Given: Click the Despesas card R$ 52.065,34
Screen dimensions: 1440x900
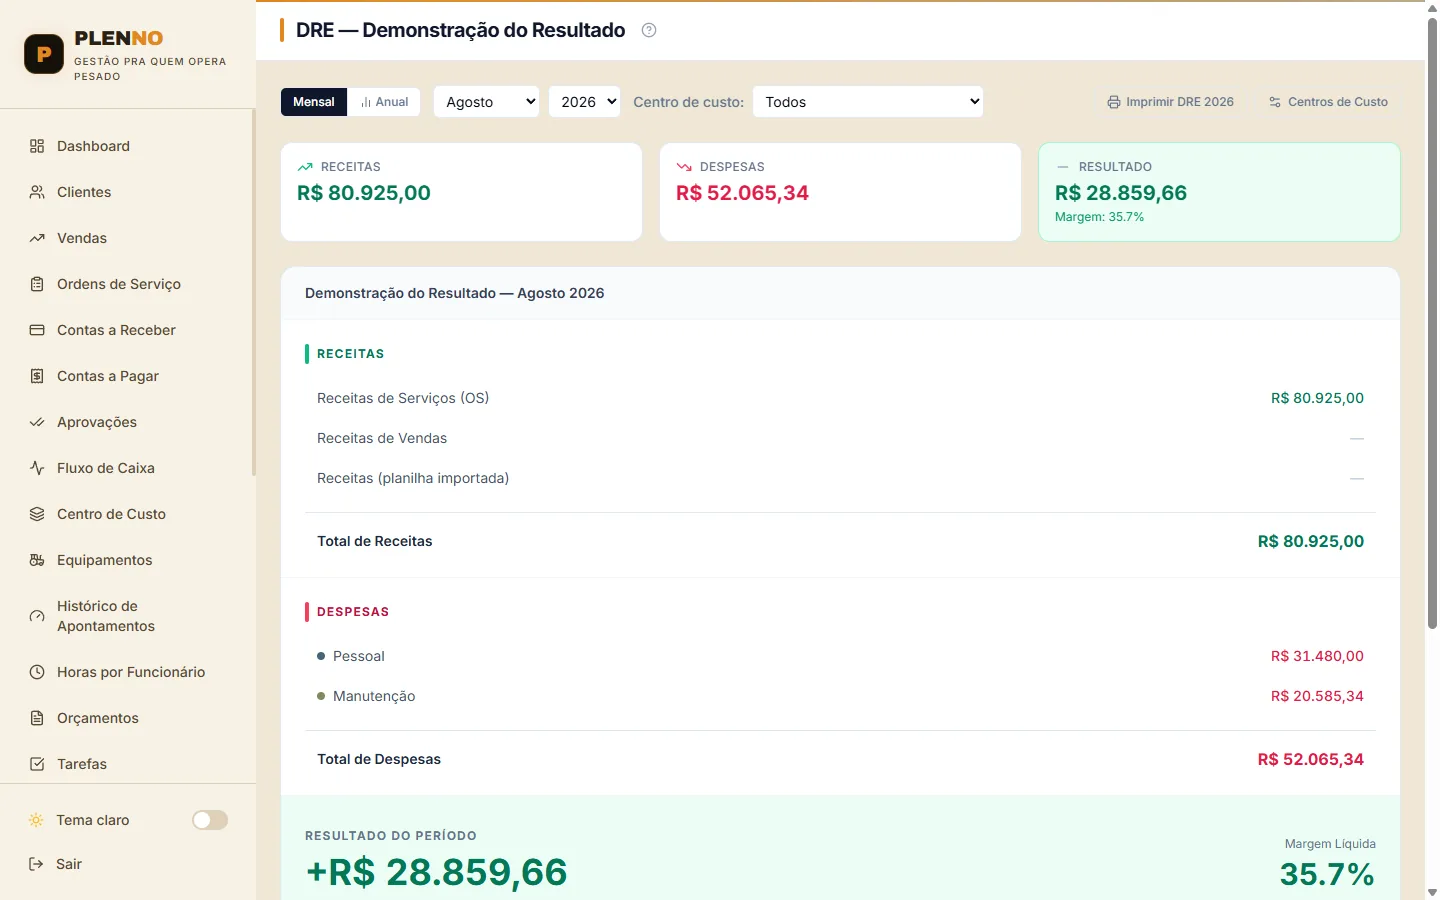Looking at the screenshot, I should [x=742, y=193].
